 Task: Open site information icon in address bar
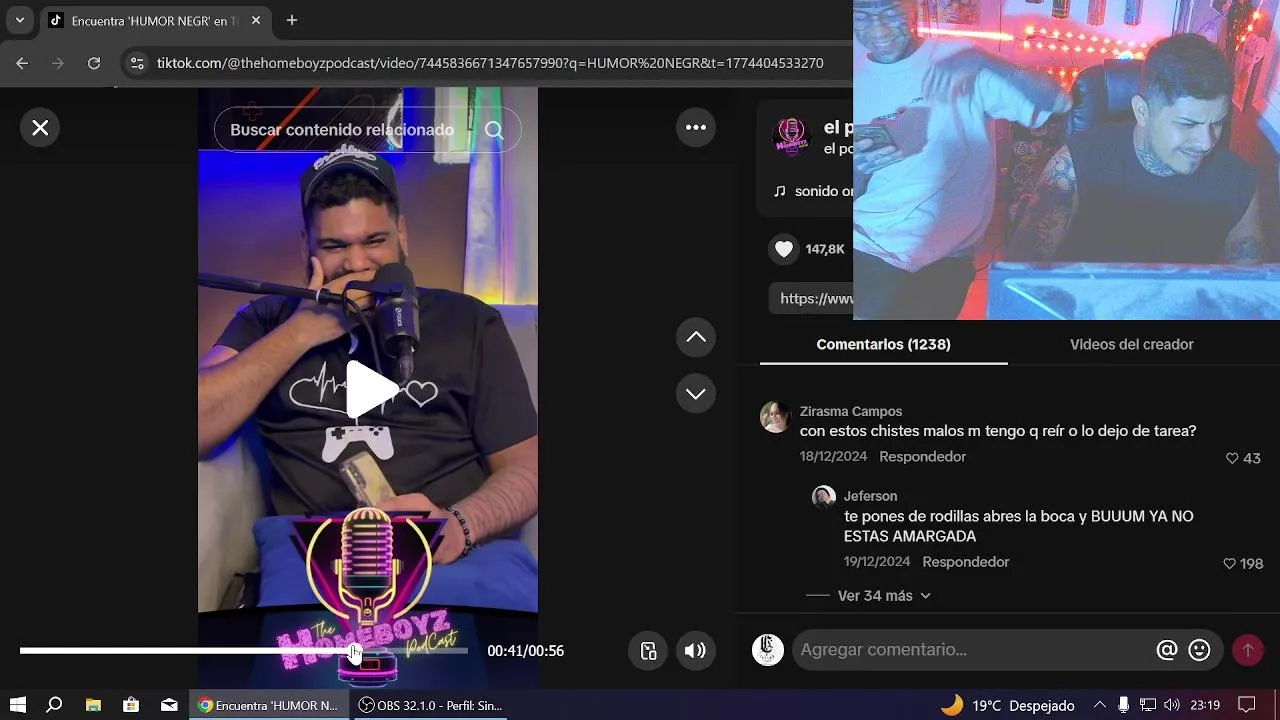[137, 63]
